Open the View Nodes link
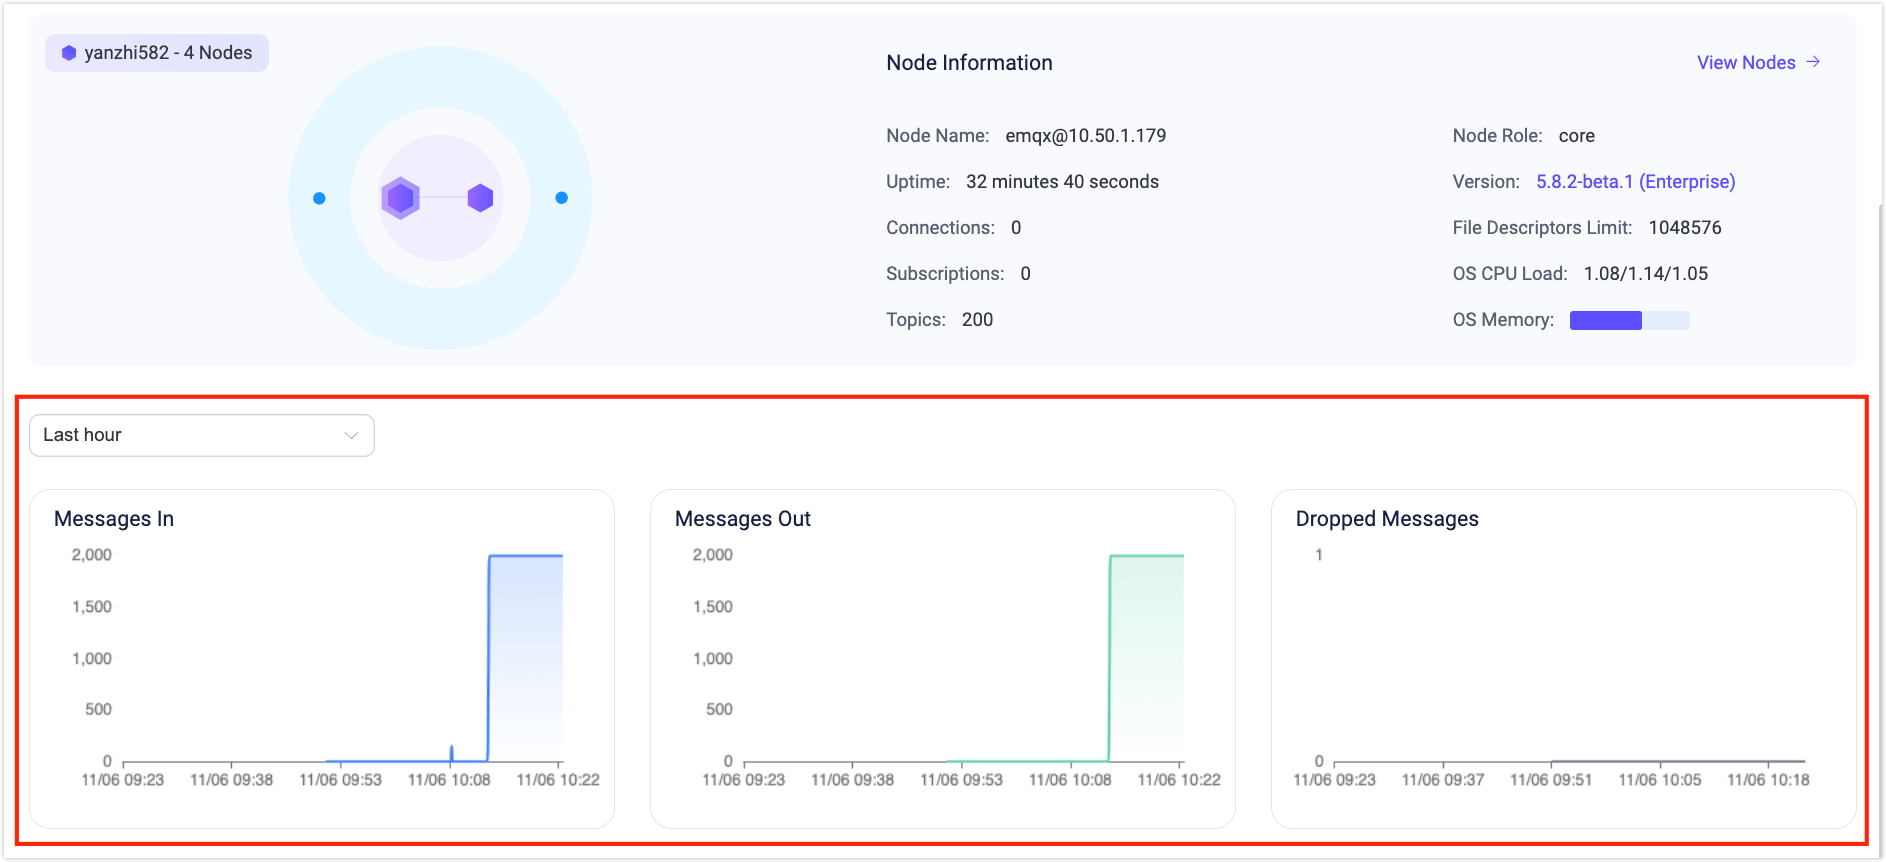 (x=1746, y=62)
